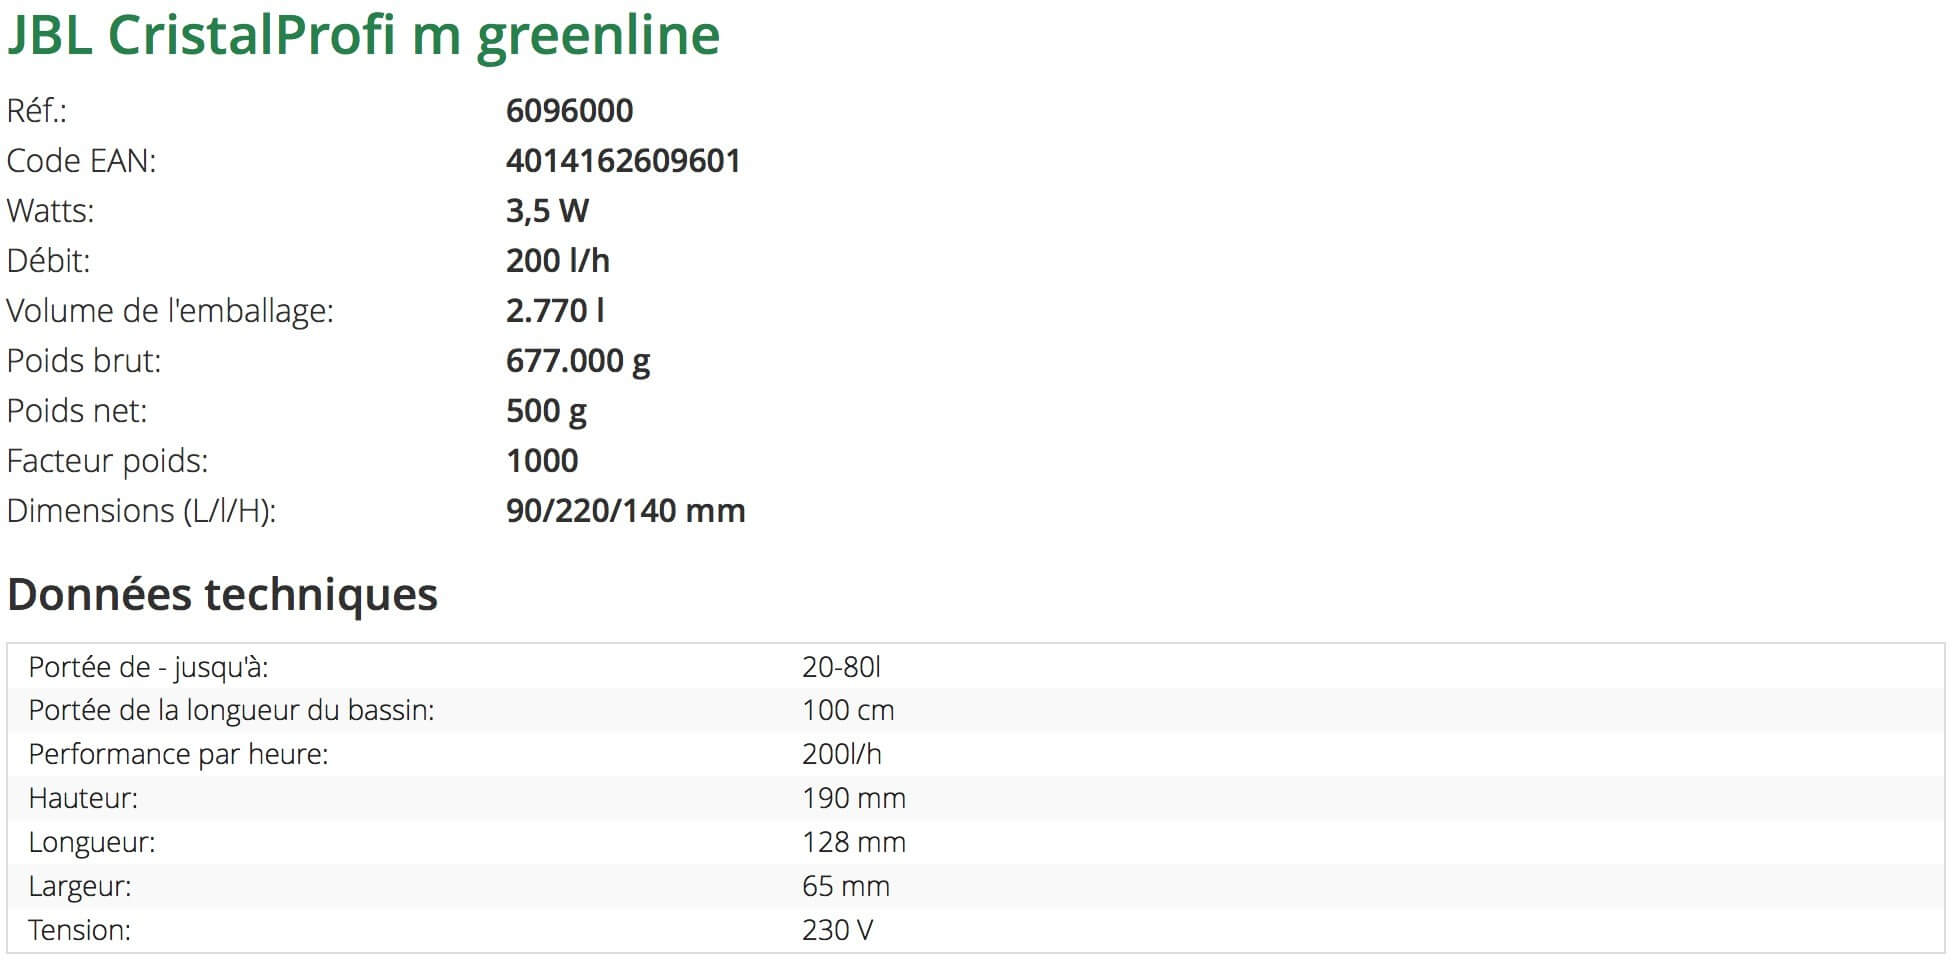This screenshot has width=1956, height=970.
Task: Click the Performance par heure label
Action: click(x=178, y=755)
